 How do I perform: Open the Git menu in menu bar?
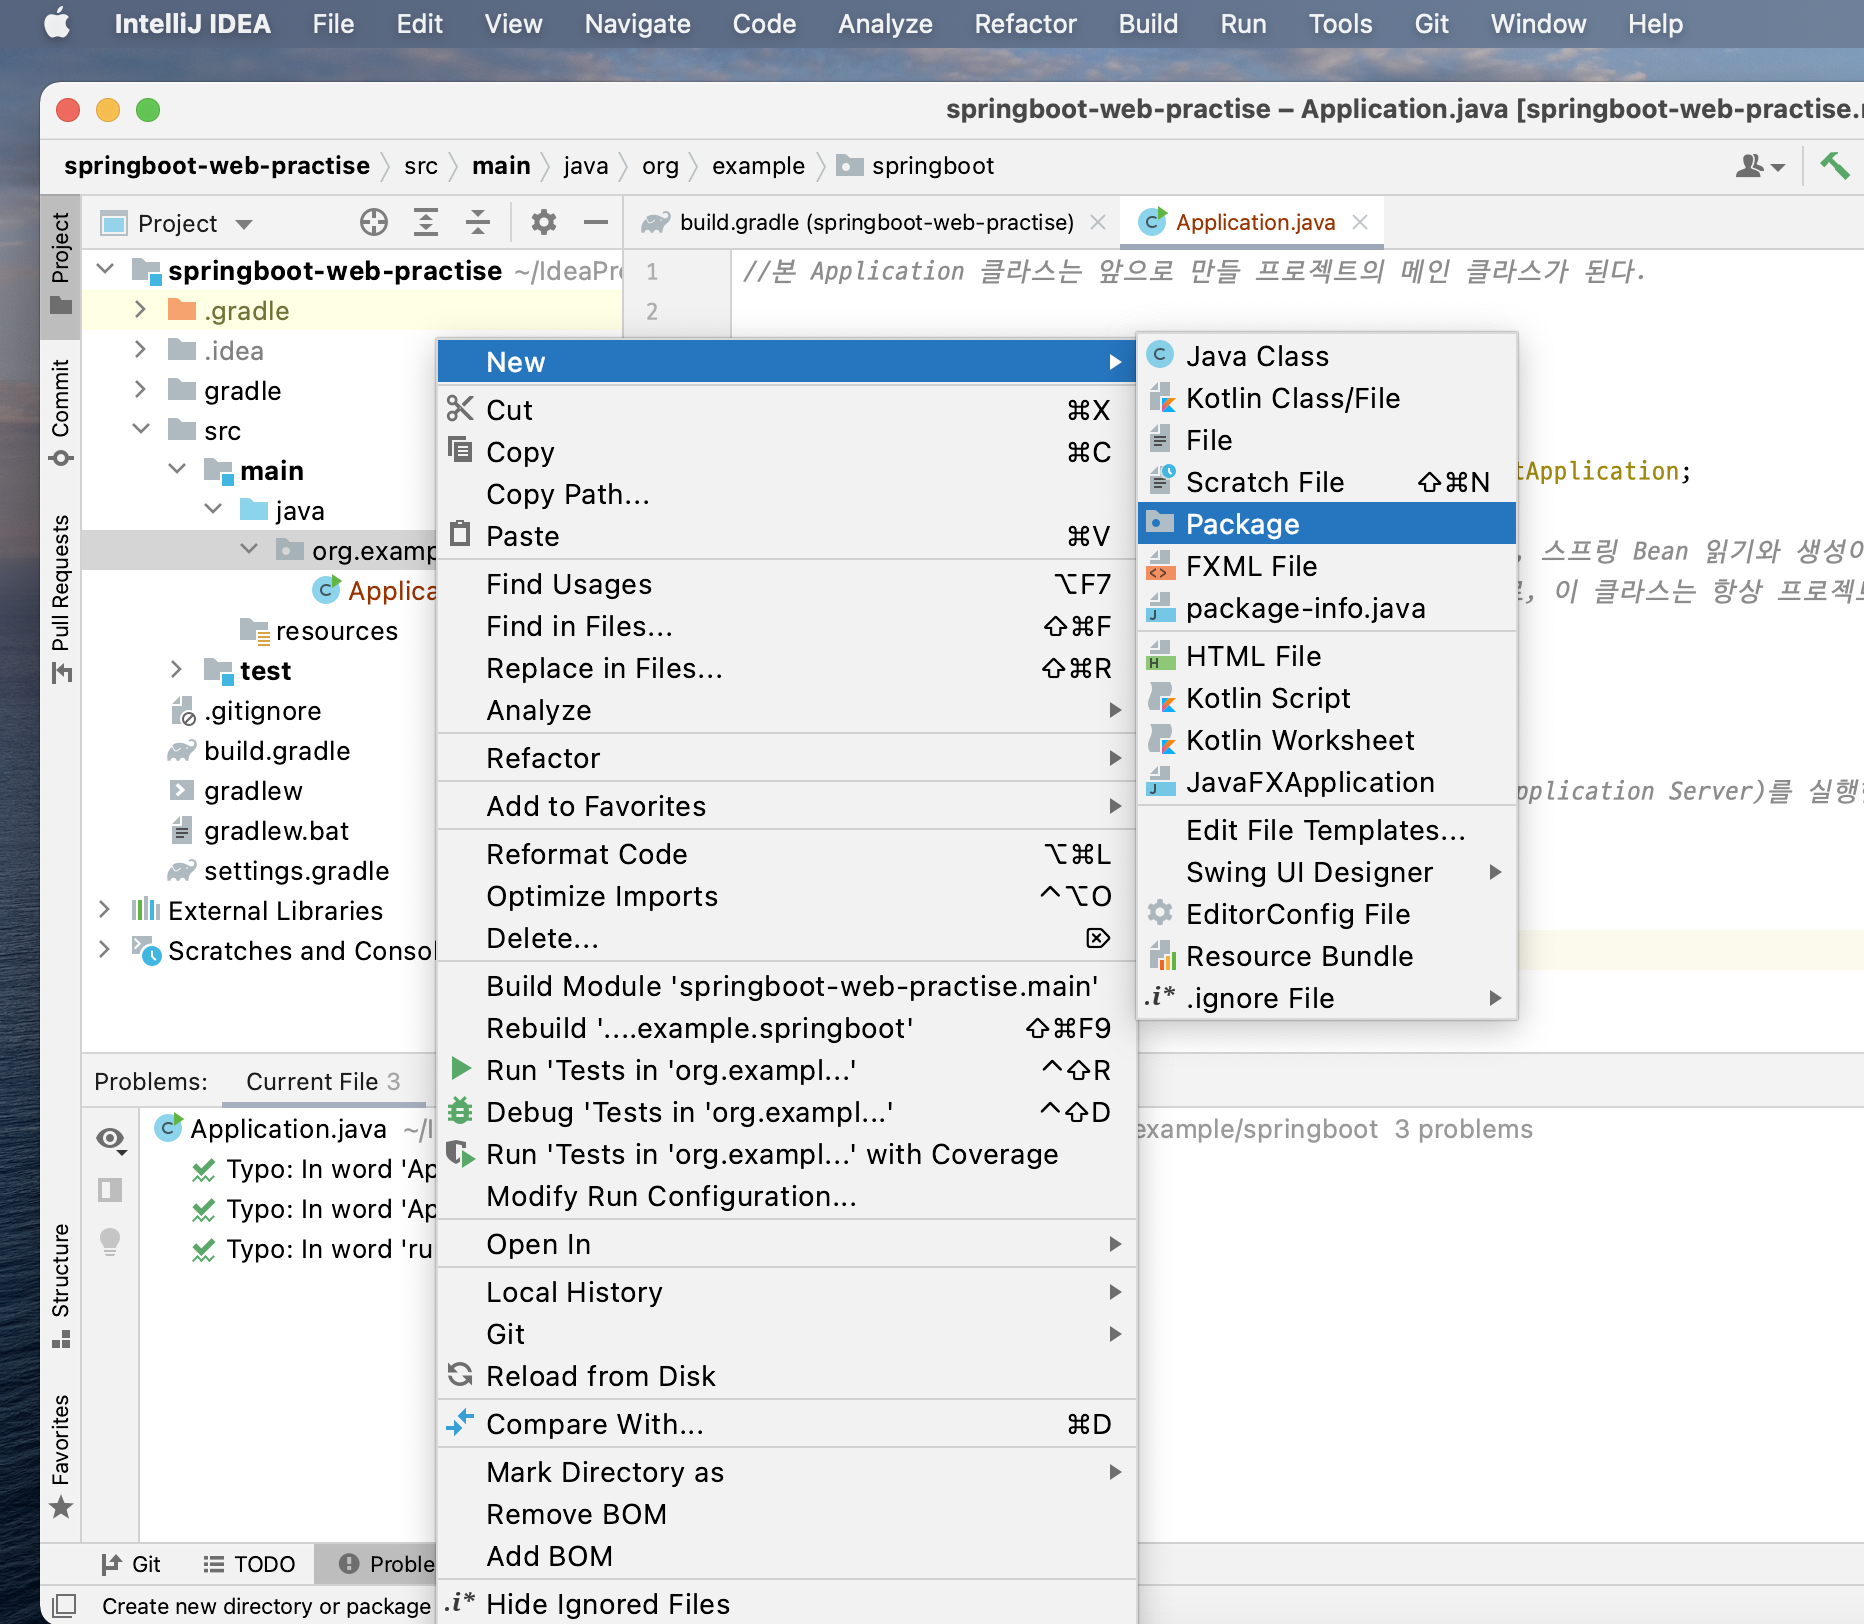[x=1431, y=24]
